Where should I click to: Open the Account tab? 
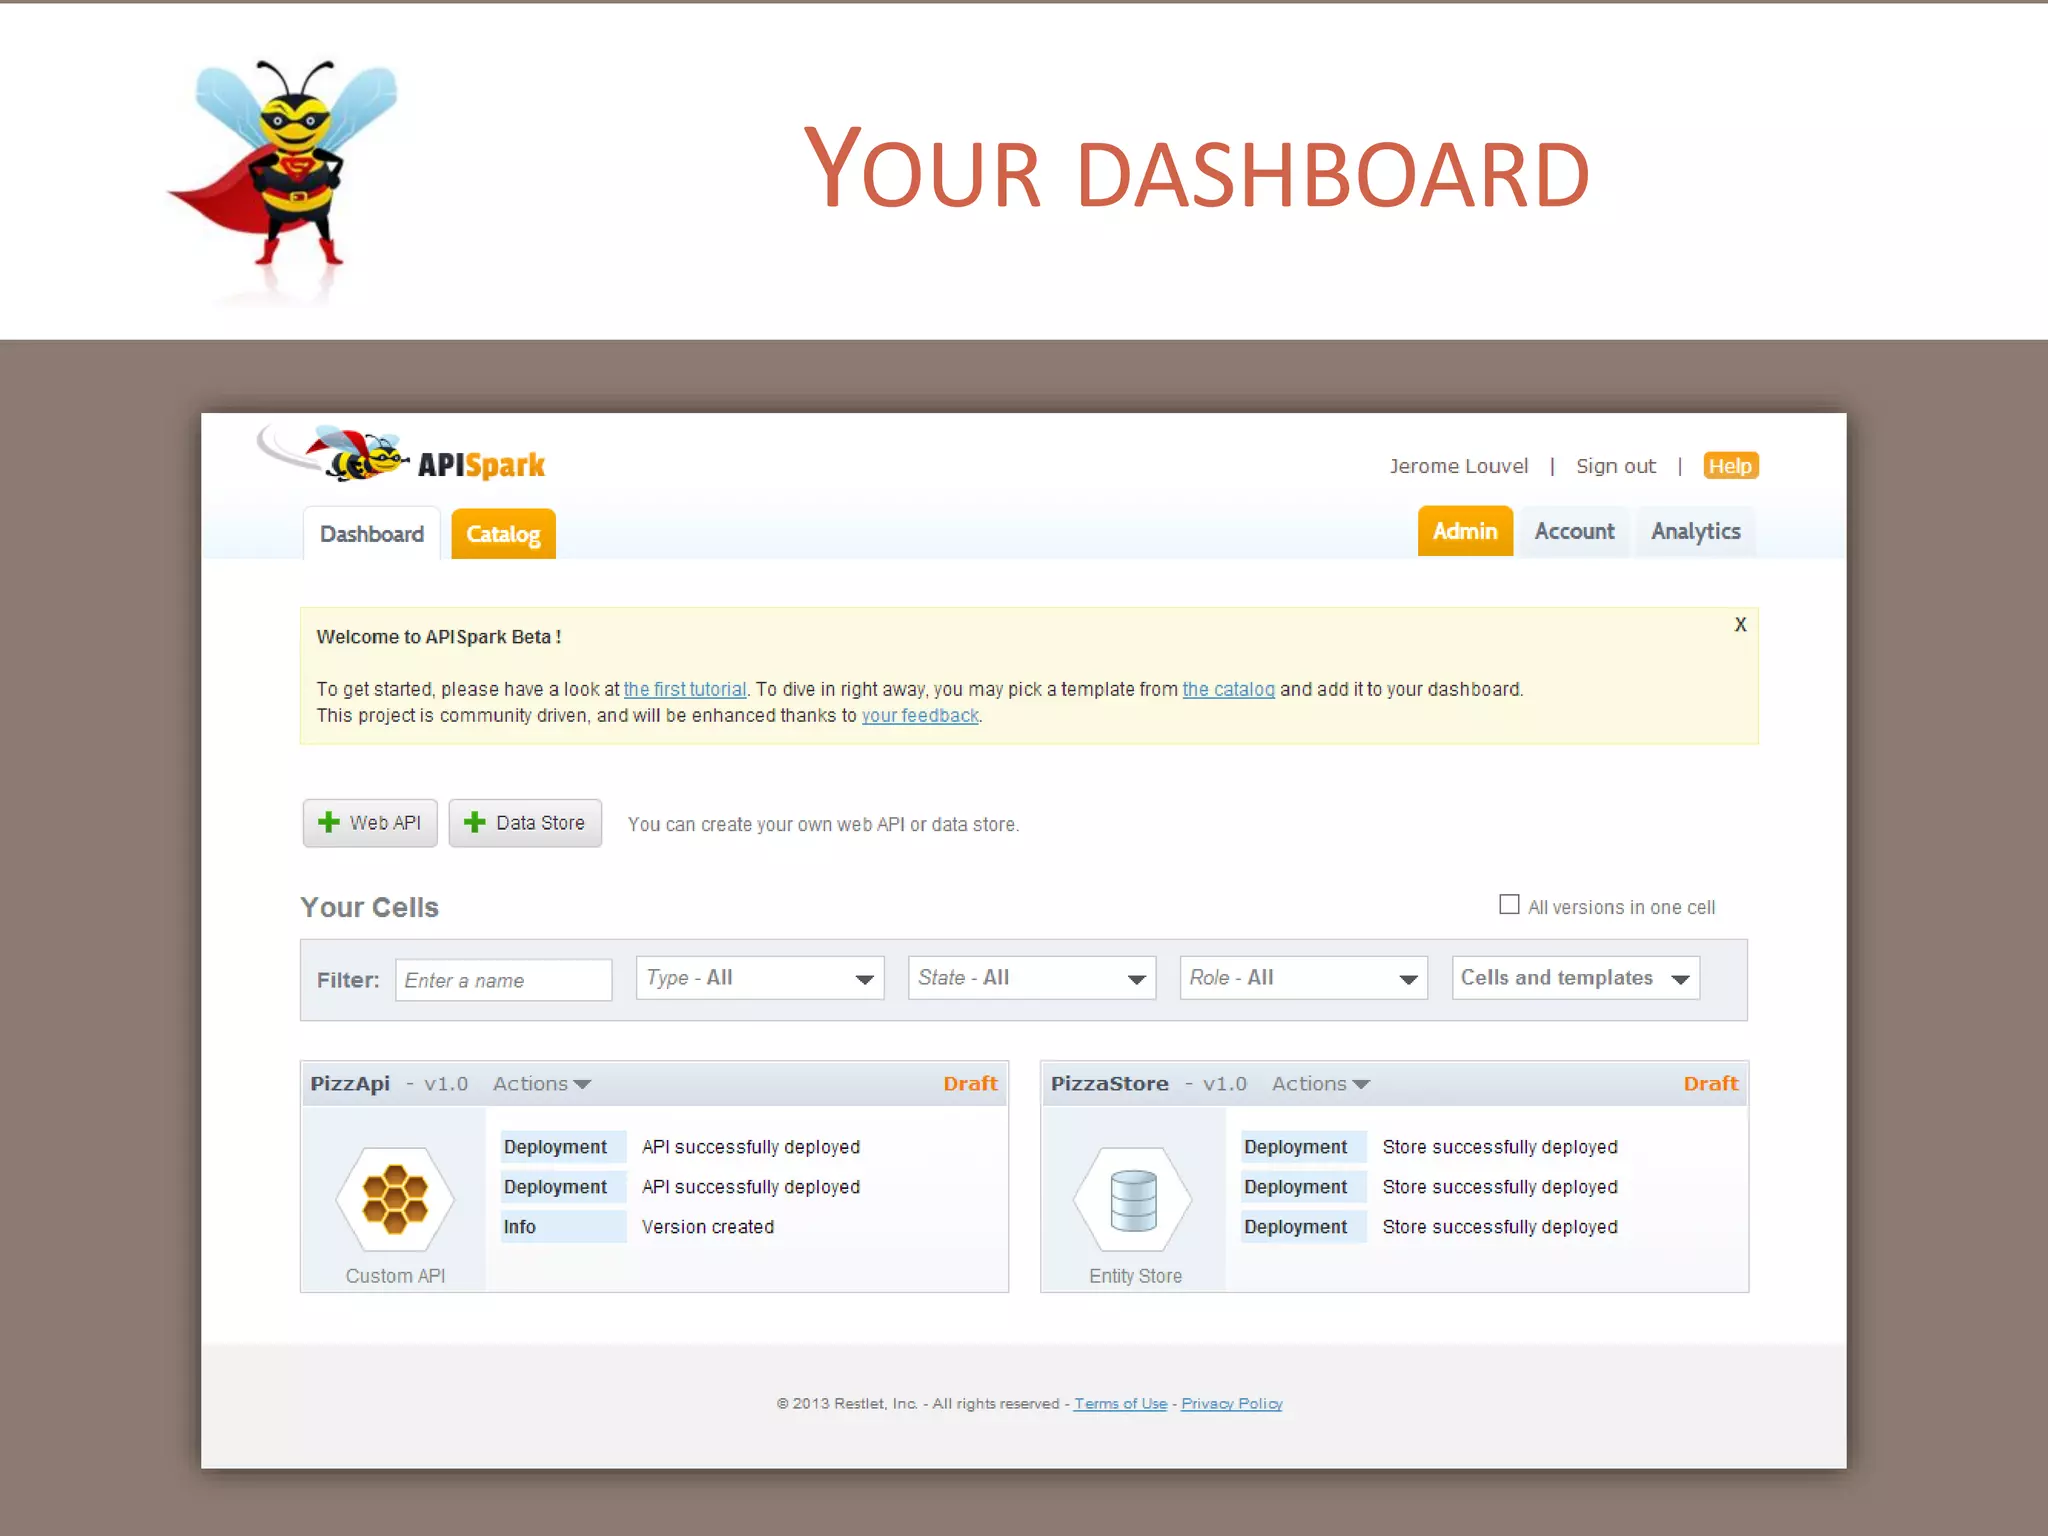pos(1575,531)
